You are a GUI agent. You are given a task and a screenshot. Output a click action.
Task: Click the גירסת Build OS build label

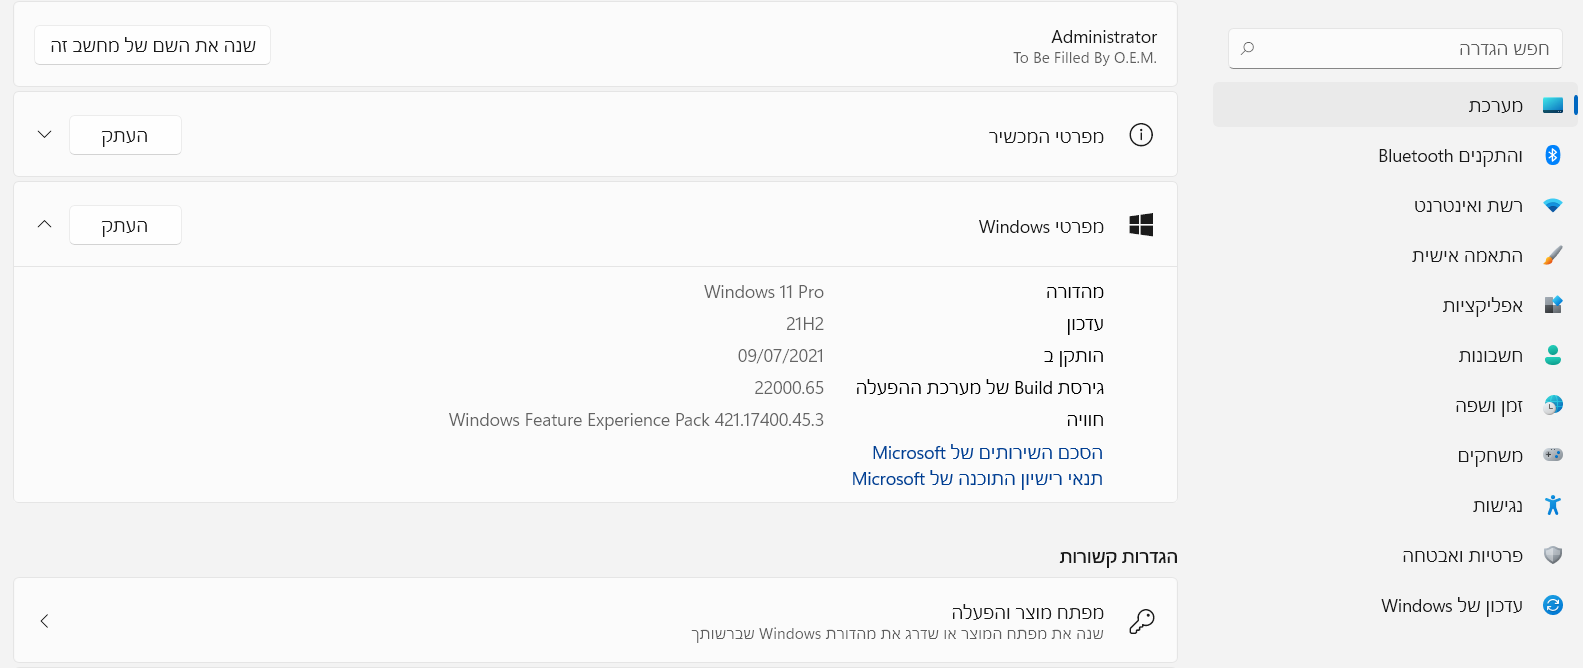click(x=980, y=388)
